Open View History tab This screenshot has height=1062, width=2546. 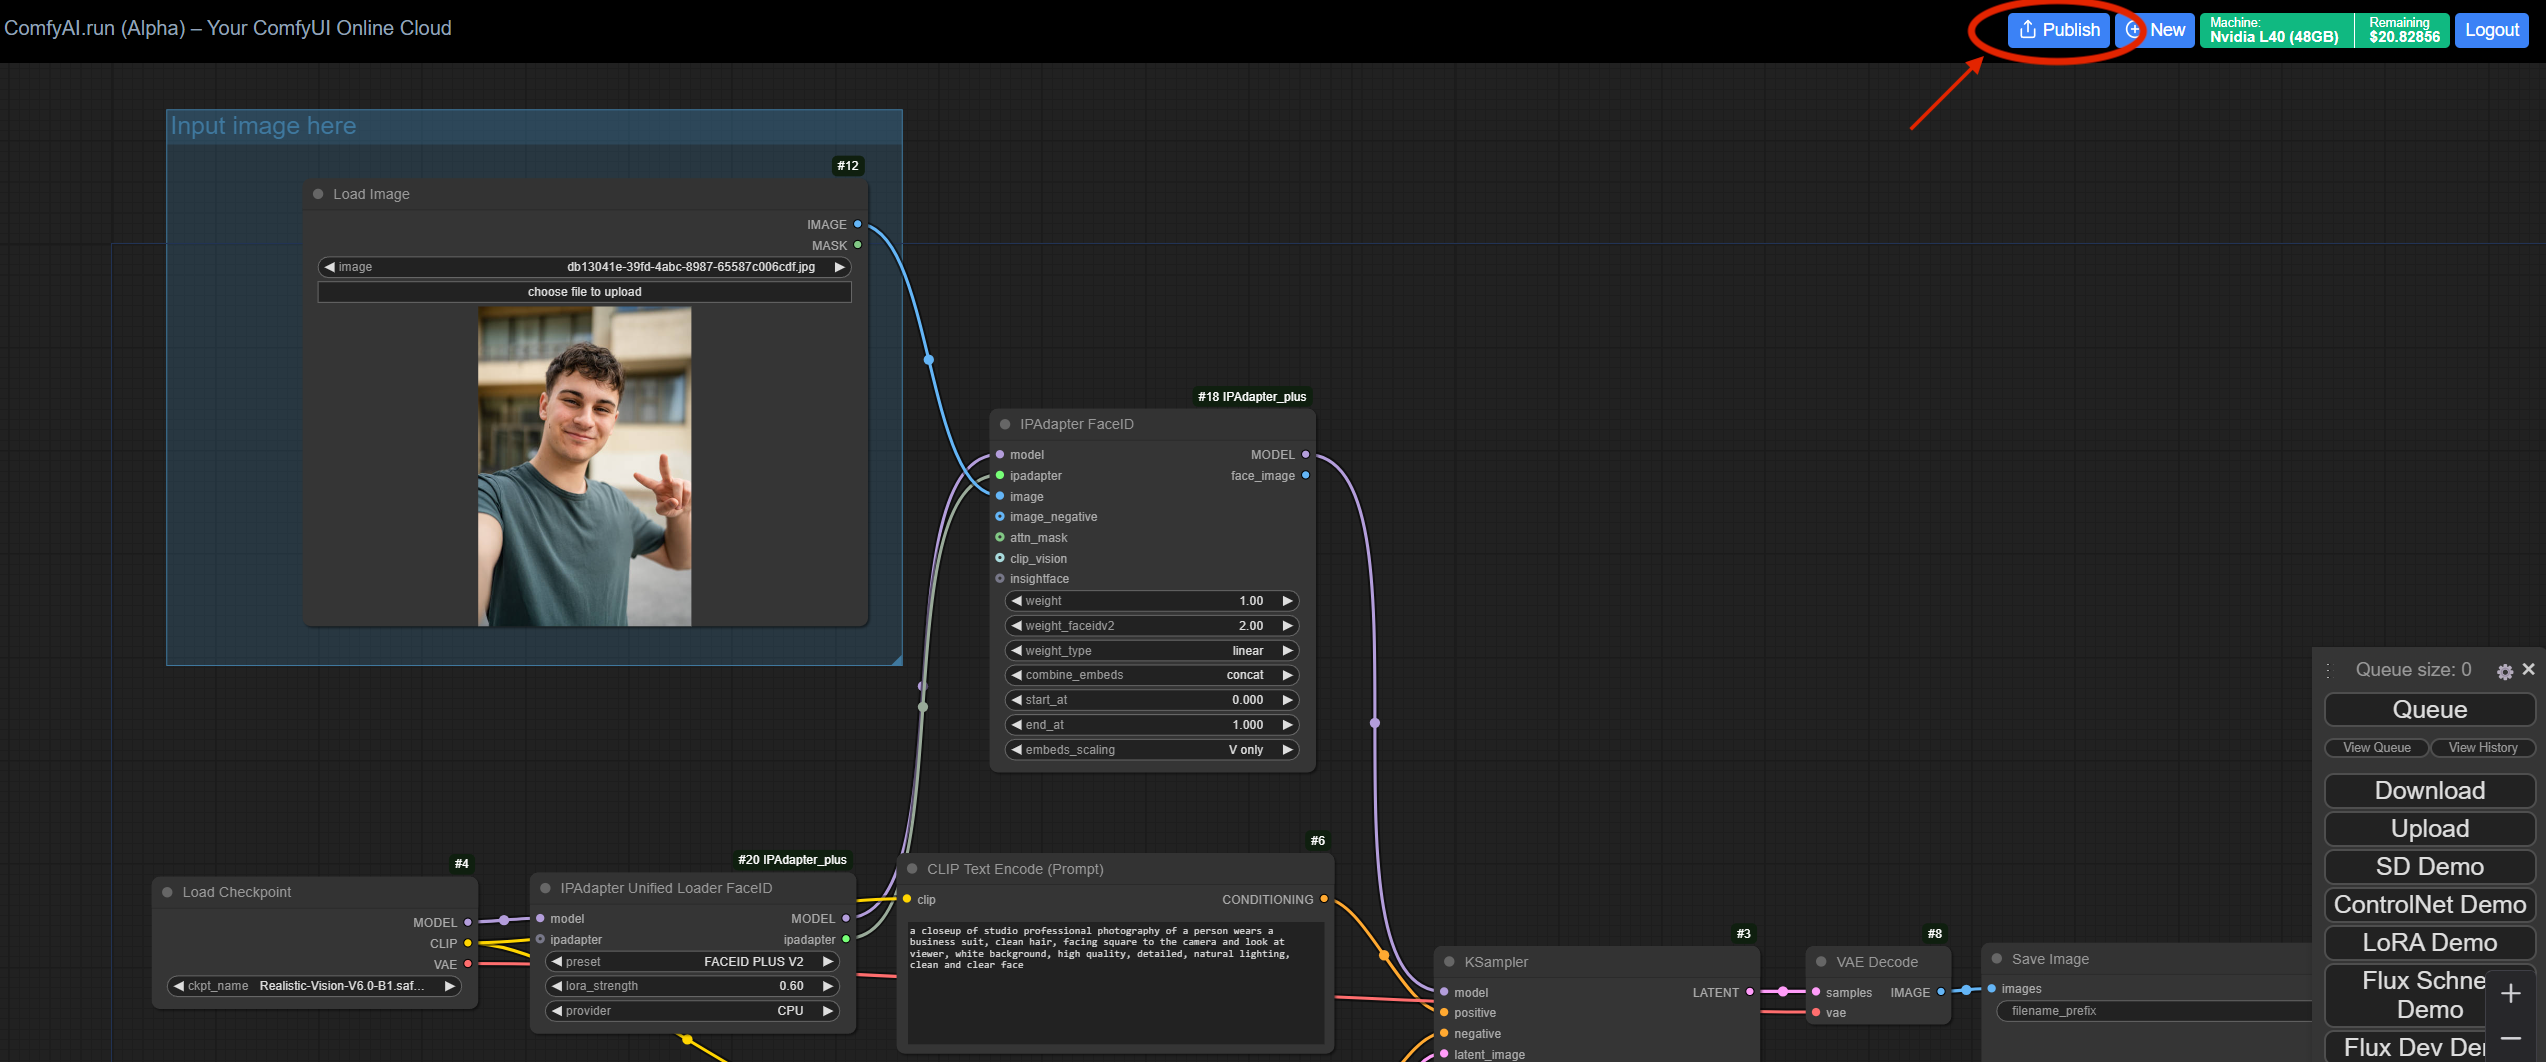click(2482, 748)
